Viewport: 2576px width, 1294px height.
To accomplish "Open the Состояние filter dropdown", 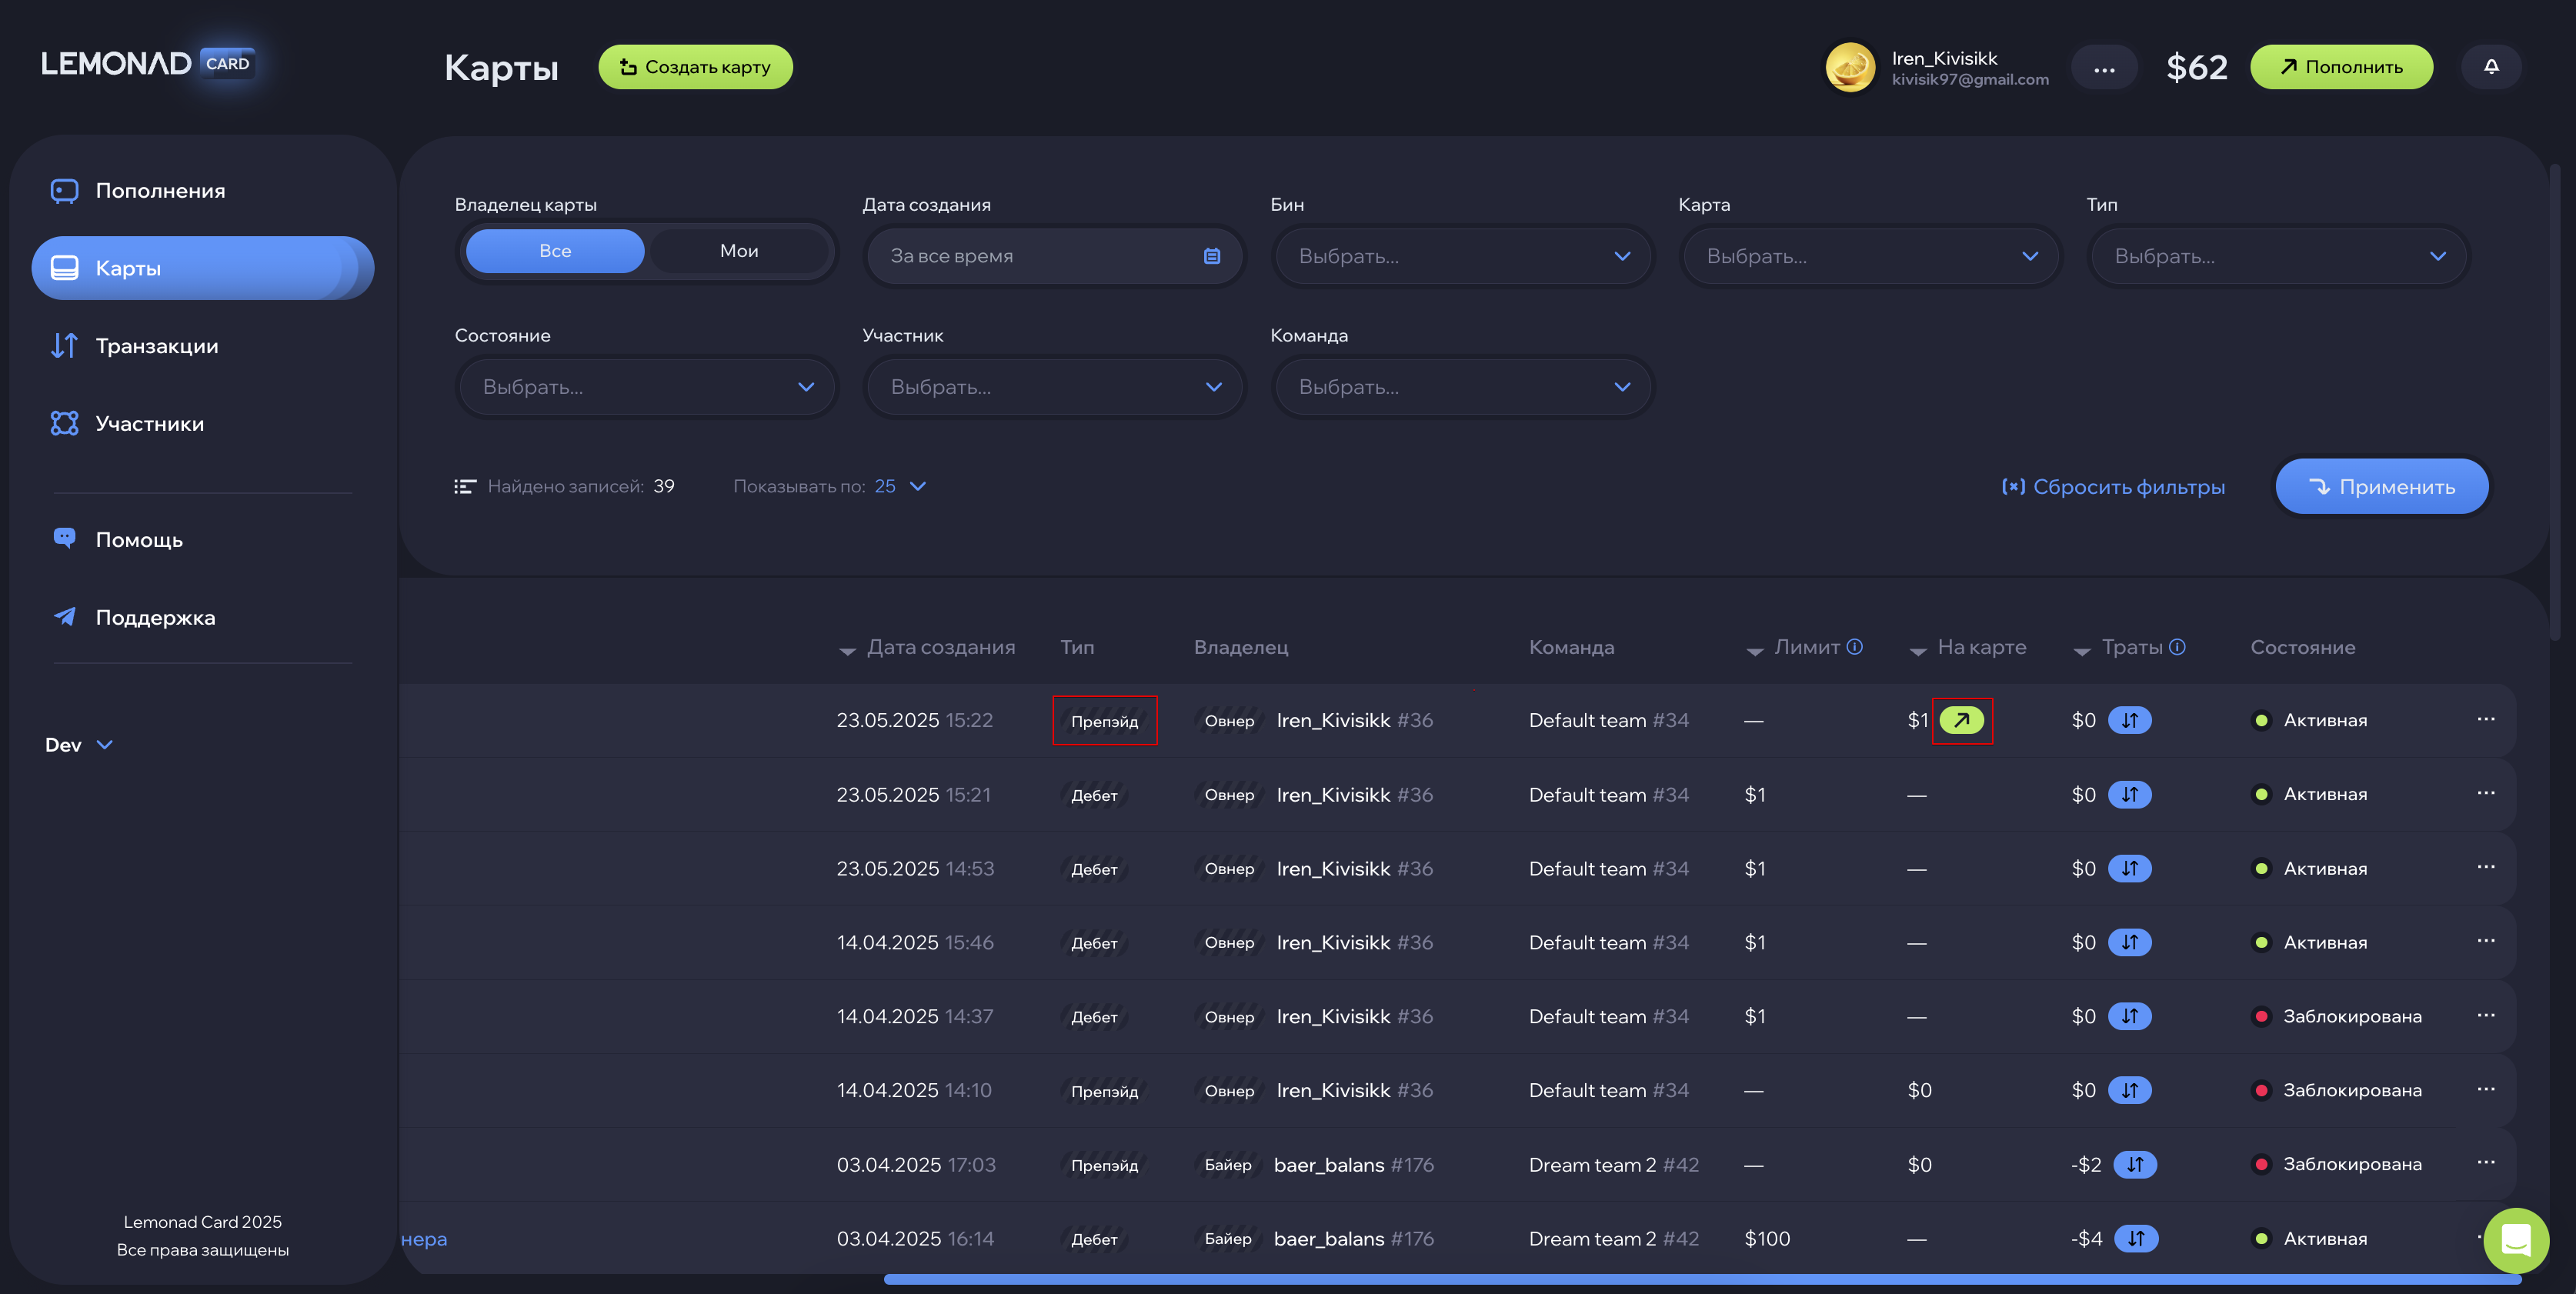I will click(x=647, y=388).
